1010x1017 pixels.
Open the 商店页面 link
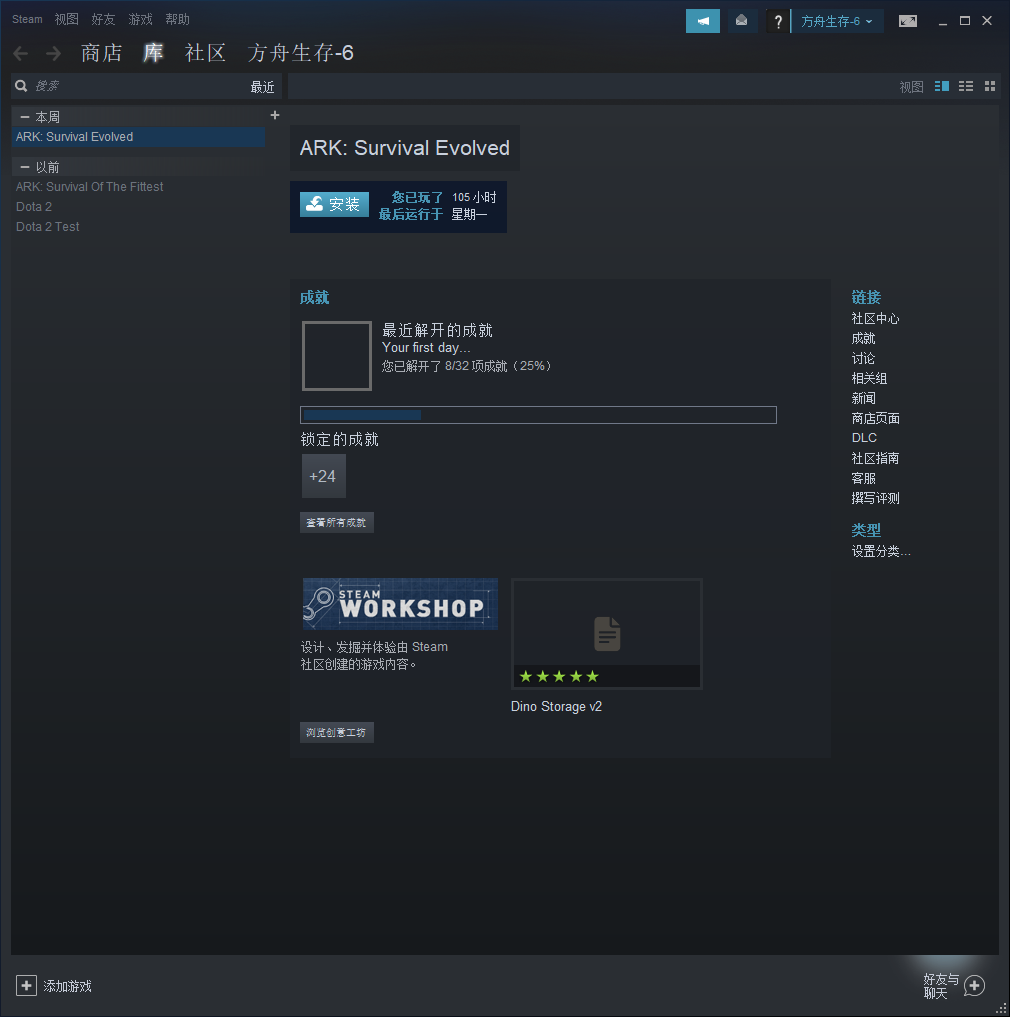click(x=875, y=418)
